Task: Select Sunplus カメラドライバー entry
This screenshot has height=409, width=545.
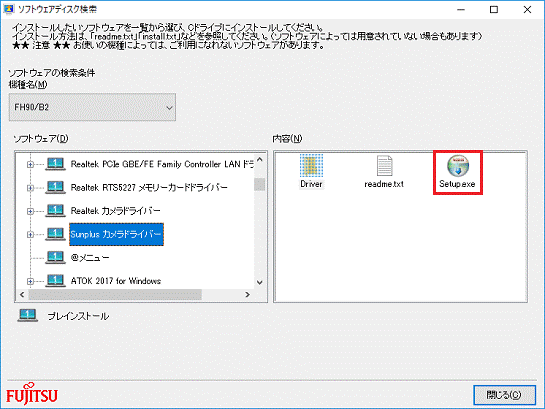Action: [x=116, y=234]
